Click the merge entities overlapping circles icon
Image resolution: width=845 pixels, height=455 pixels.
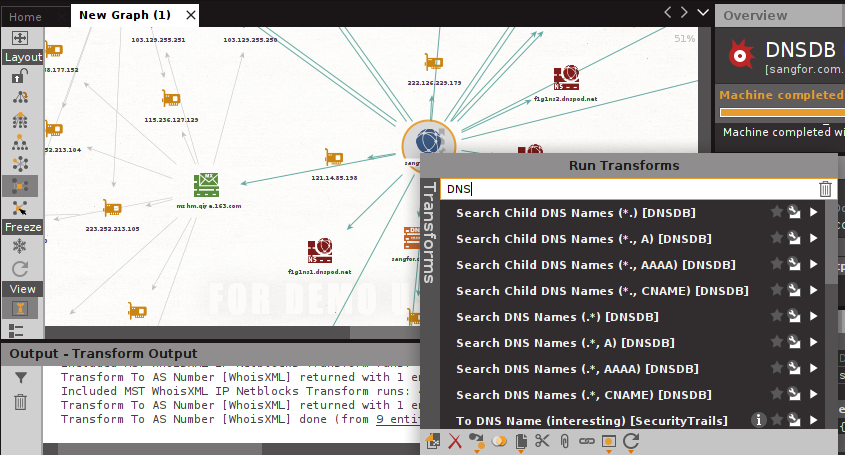click(500, 442)
